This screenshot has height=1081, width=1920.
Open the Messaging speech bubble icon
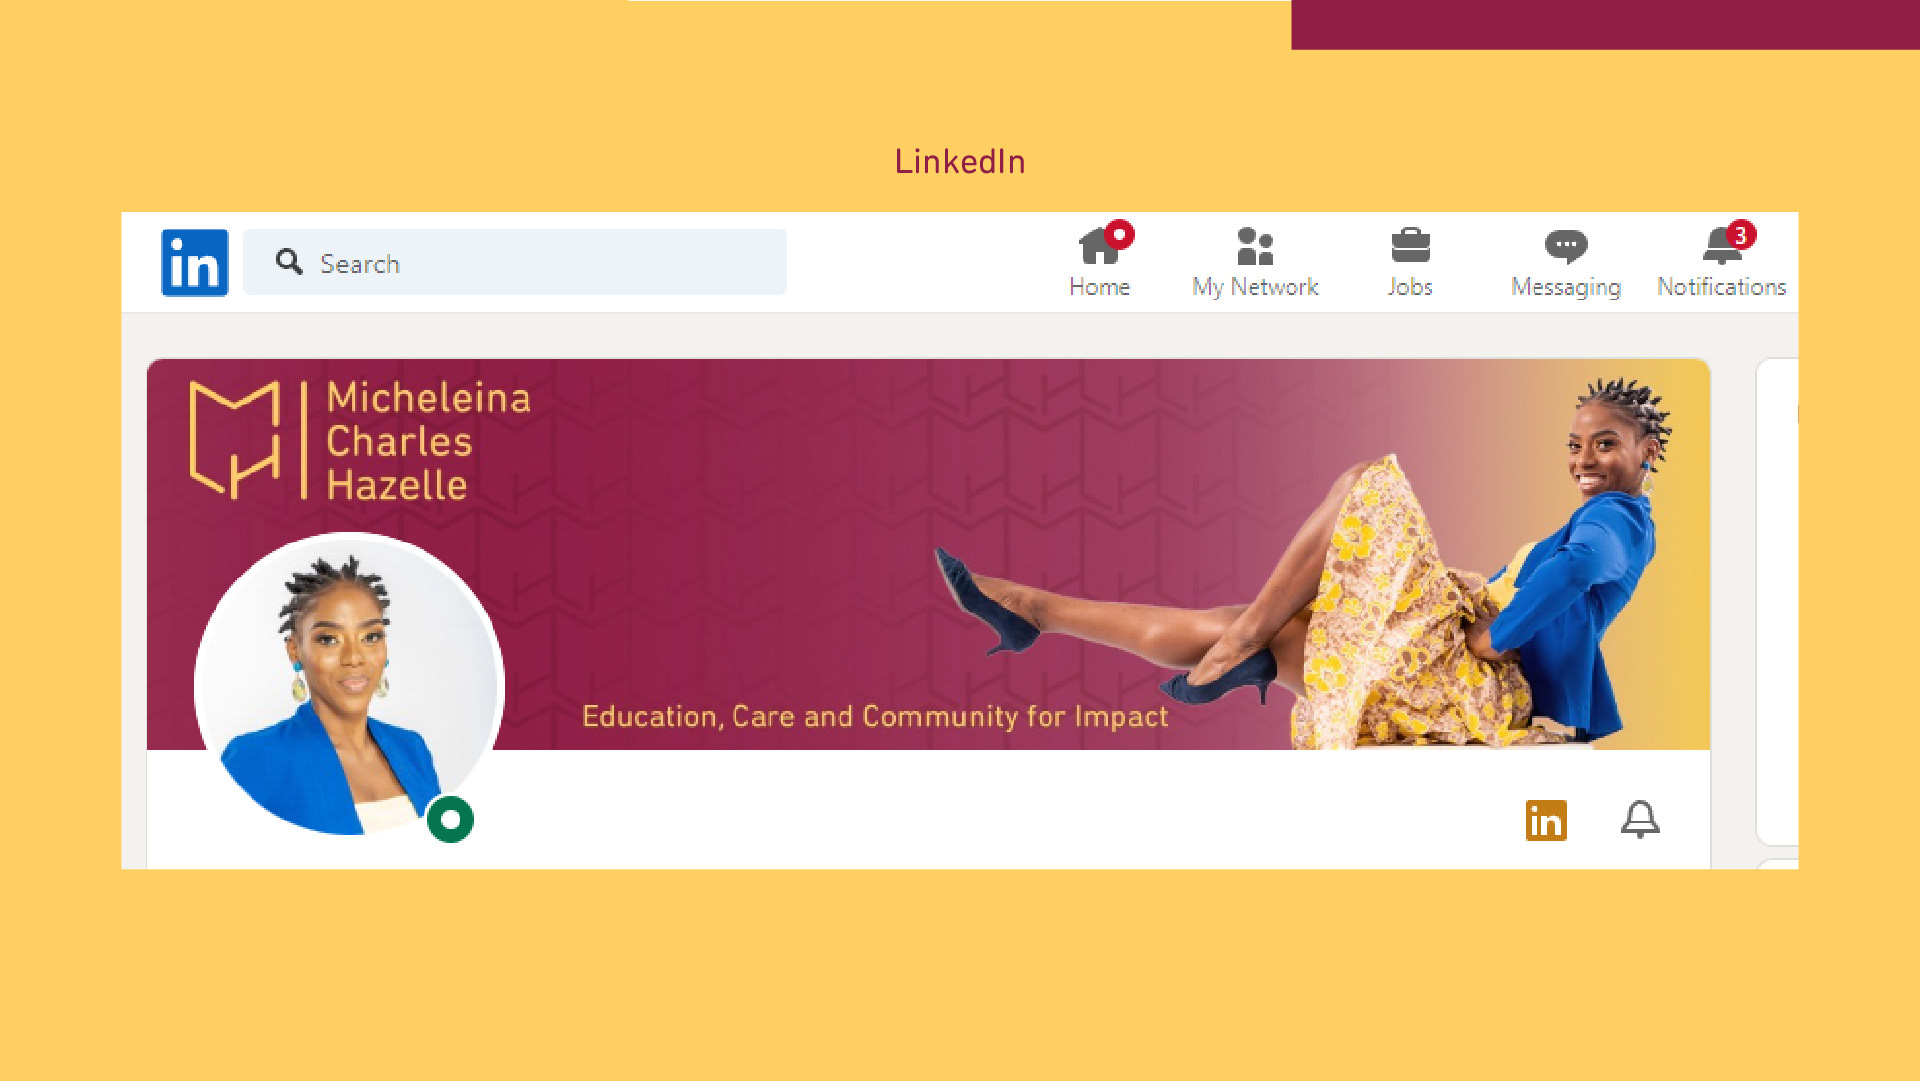coord(1566,246)
